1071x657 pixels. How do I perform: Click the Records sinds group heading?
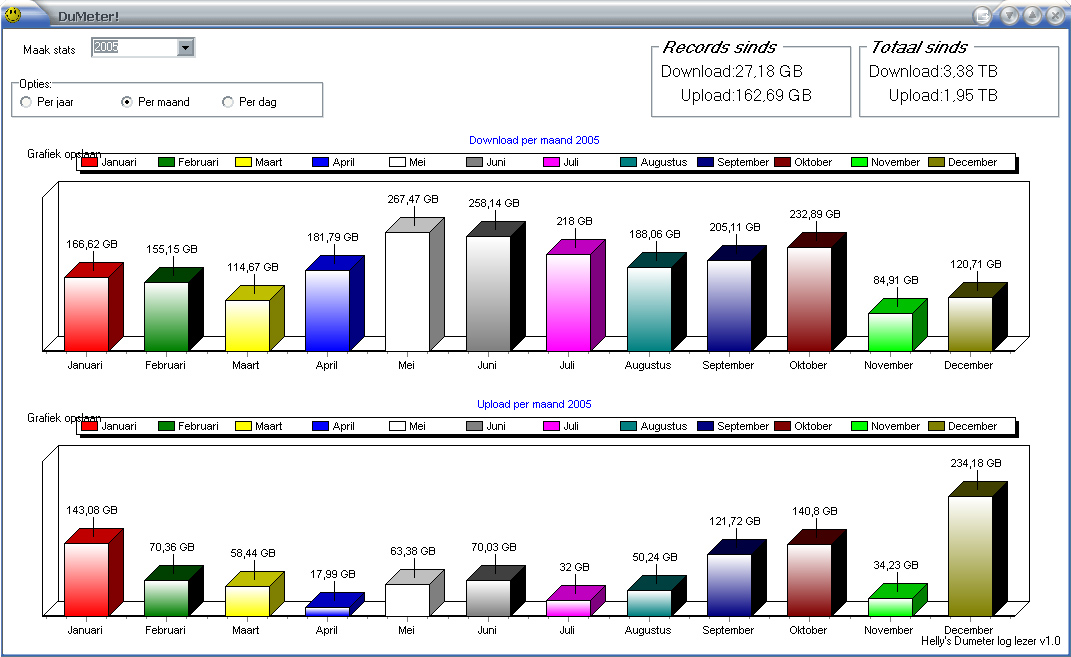719,47
